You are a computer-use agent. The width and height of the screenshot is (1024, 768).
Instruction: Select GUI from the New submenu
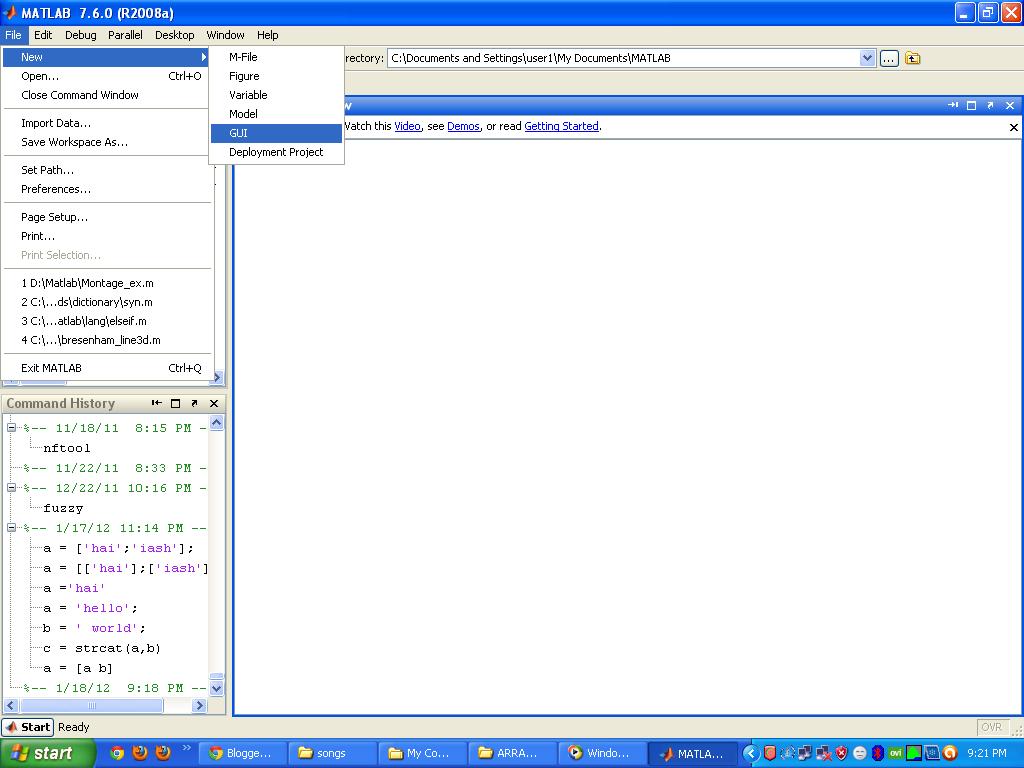pyautogui.click(x=276, y=133)
